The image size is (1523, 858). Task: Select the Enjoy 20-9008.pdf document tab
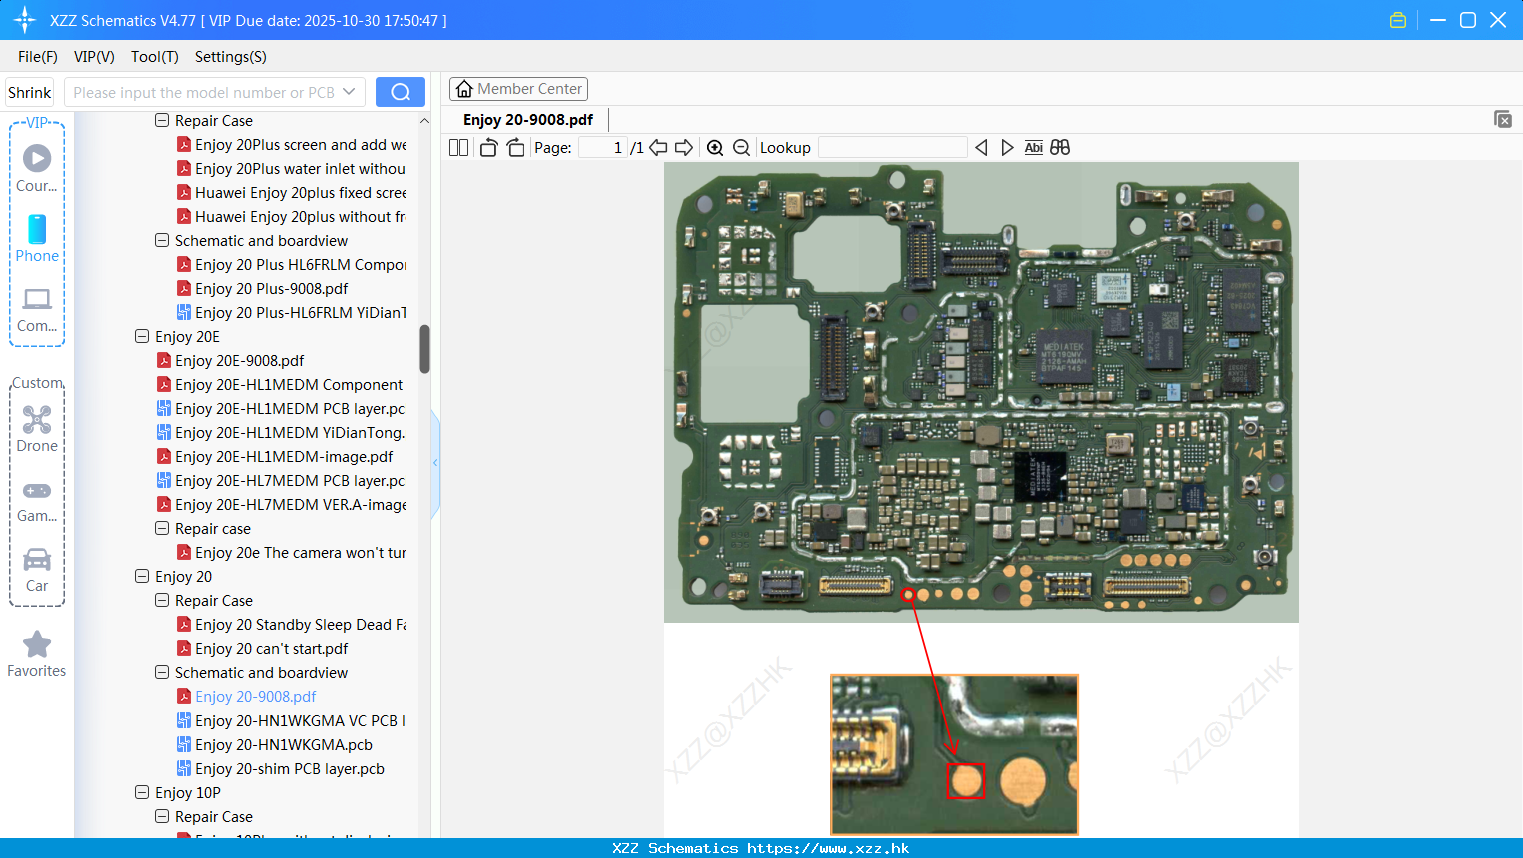[528, 119]
